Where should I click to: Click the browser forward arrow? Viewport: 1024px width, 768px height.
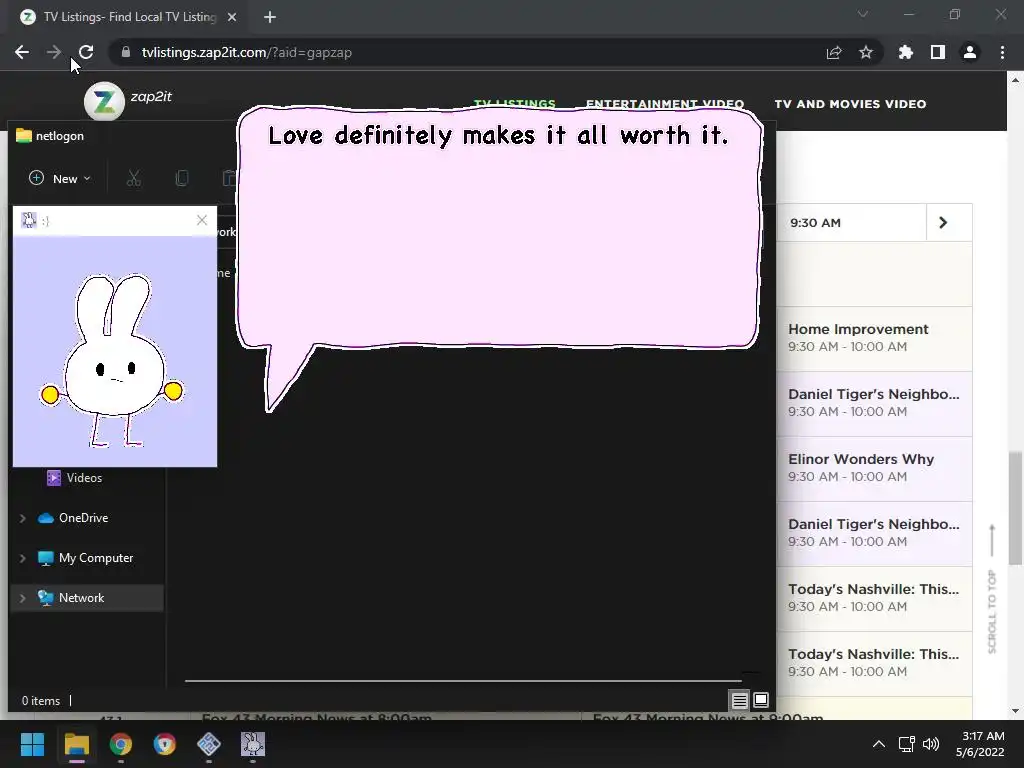point(54,52)
